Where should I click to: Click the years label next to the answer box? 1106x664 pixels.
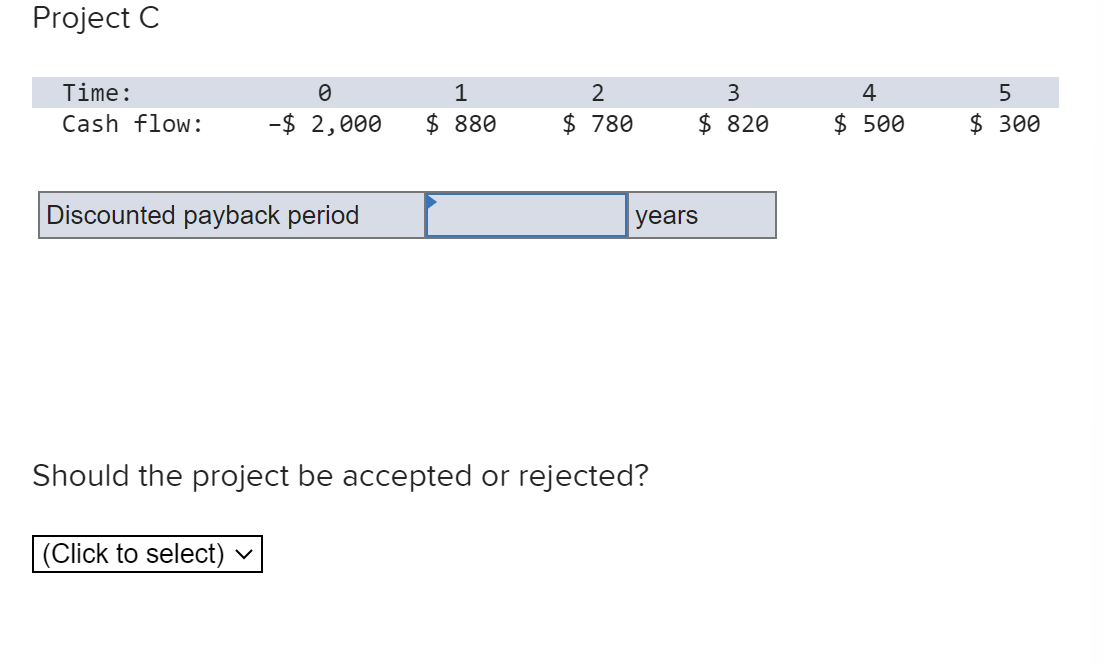pyautogui.click(x=668, y=214)
